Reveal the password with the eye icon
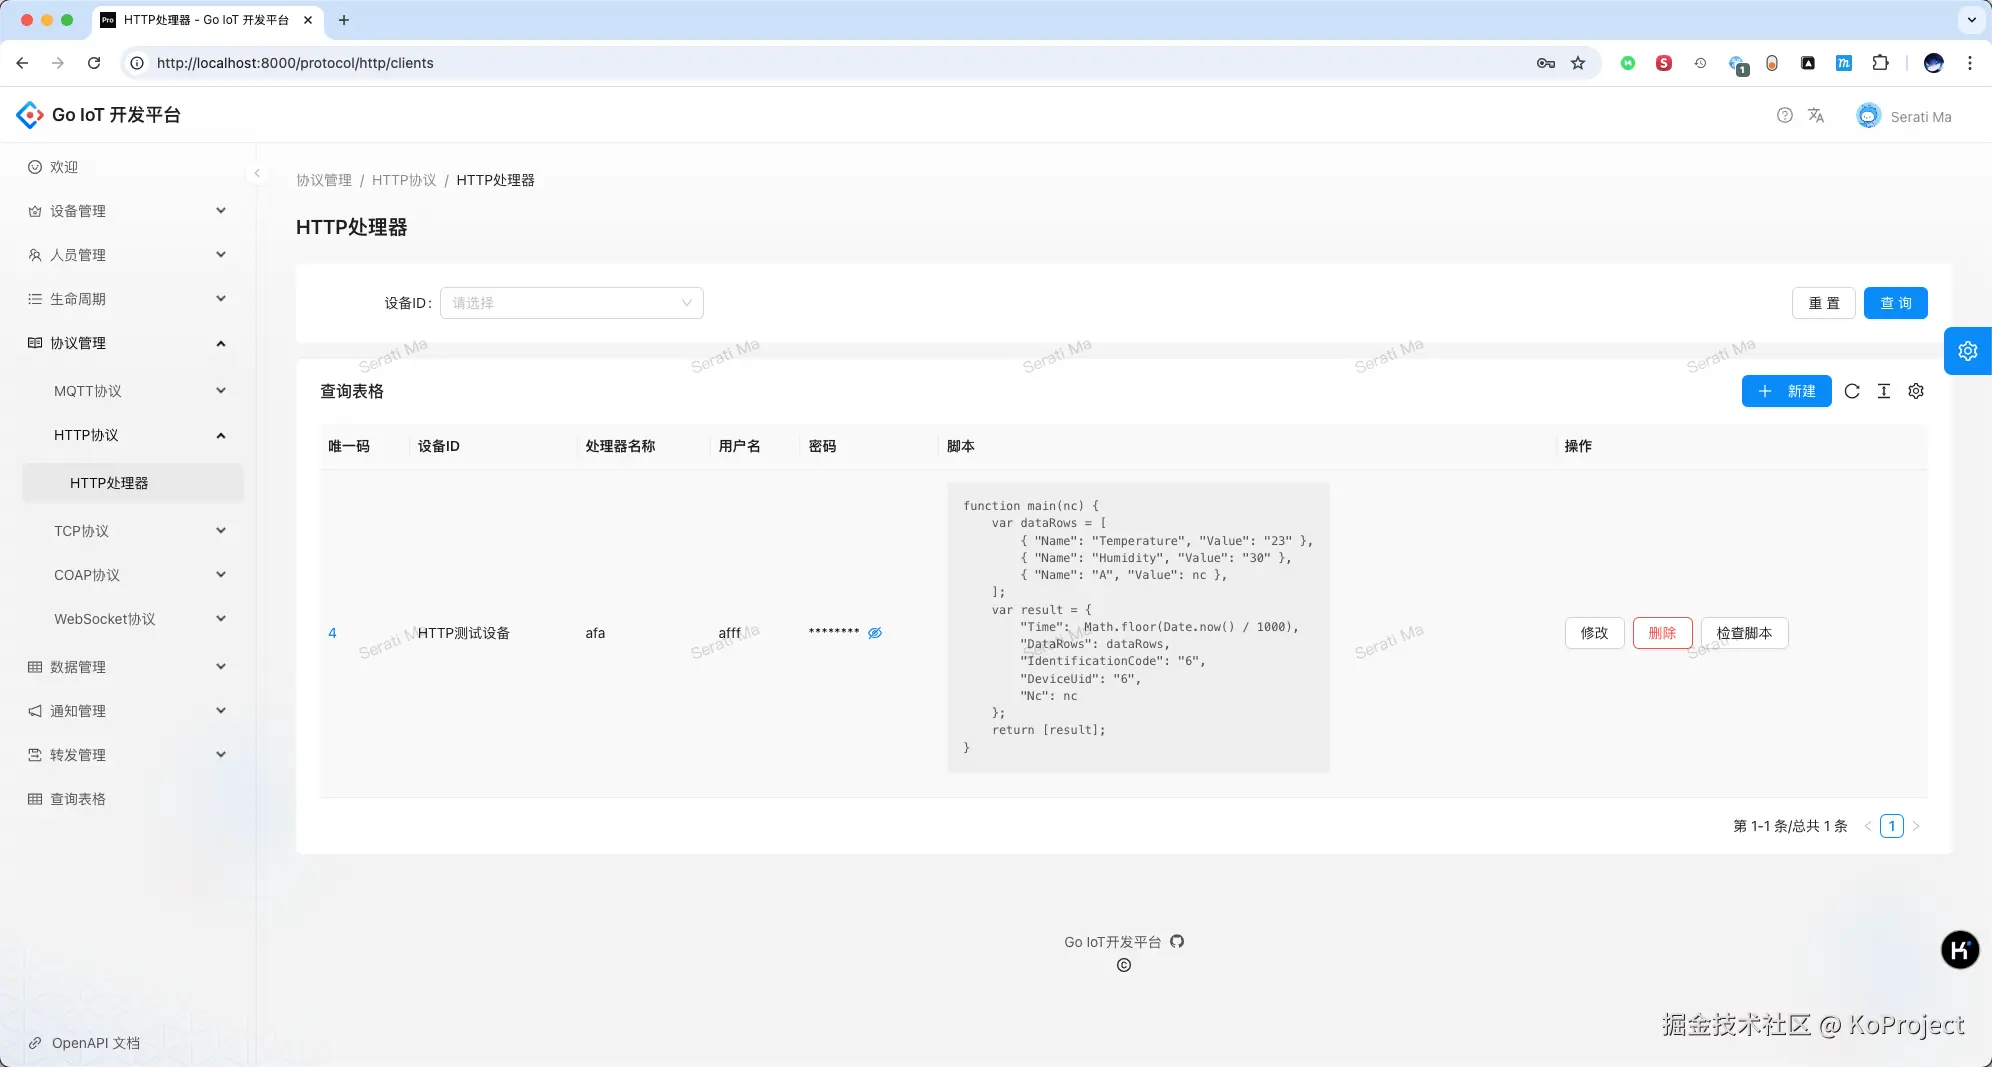 point(875,633)
